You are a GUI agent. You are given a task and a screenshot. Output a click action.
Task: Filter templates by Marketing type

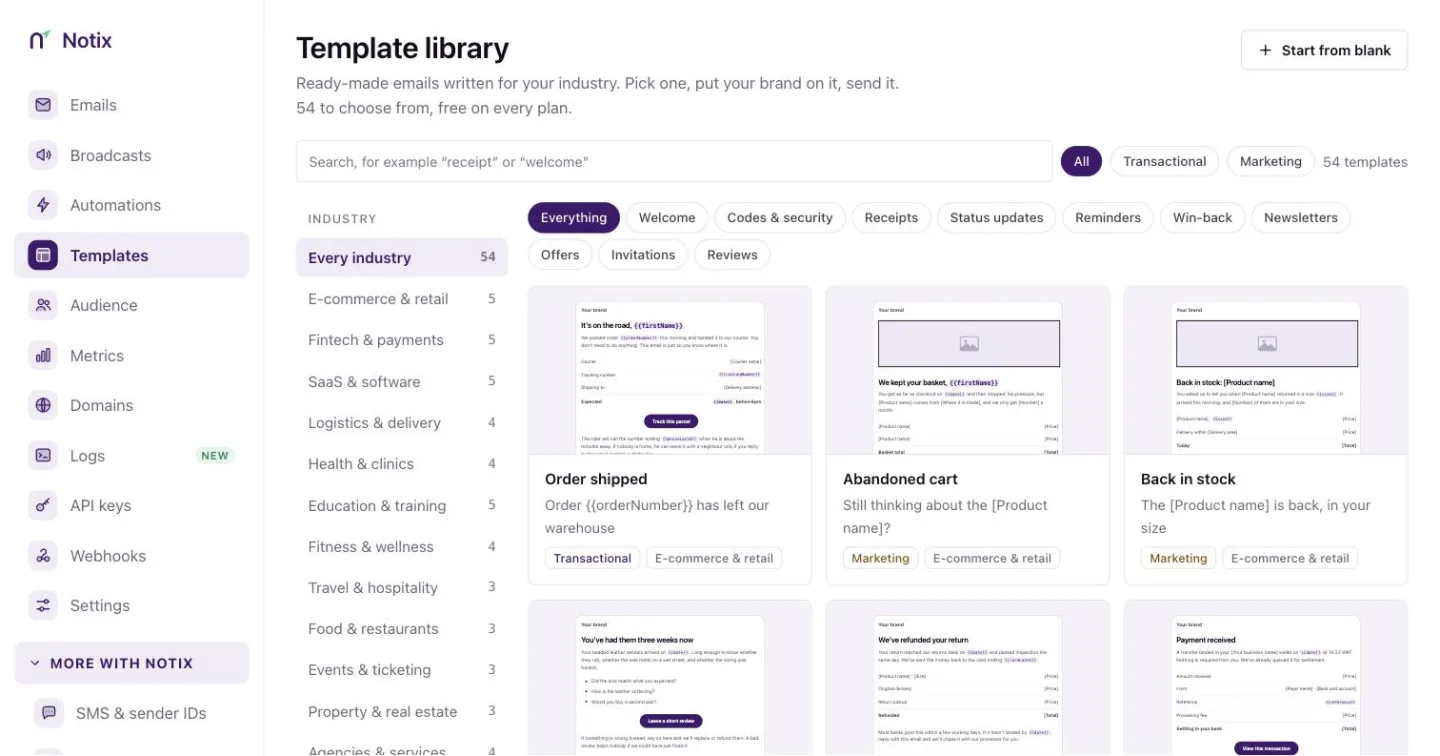(1270, 161)
